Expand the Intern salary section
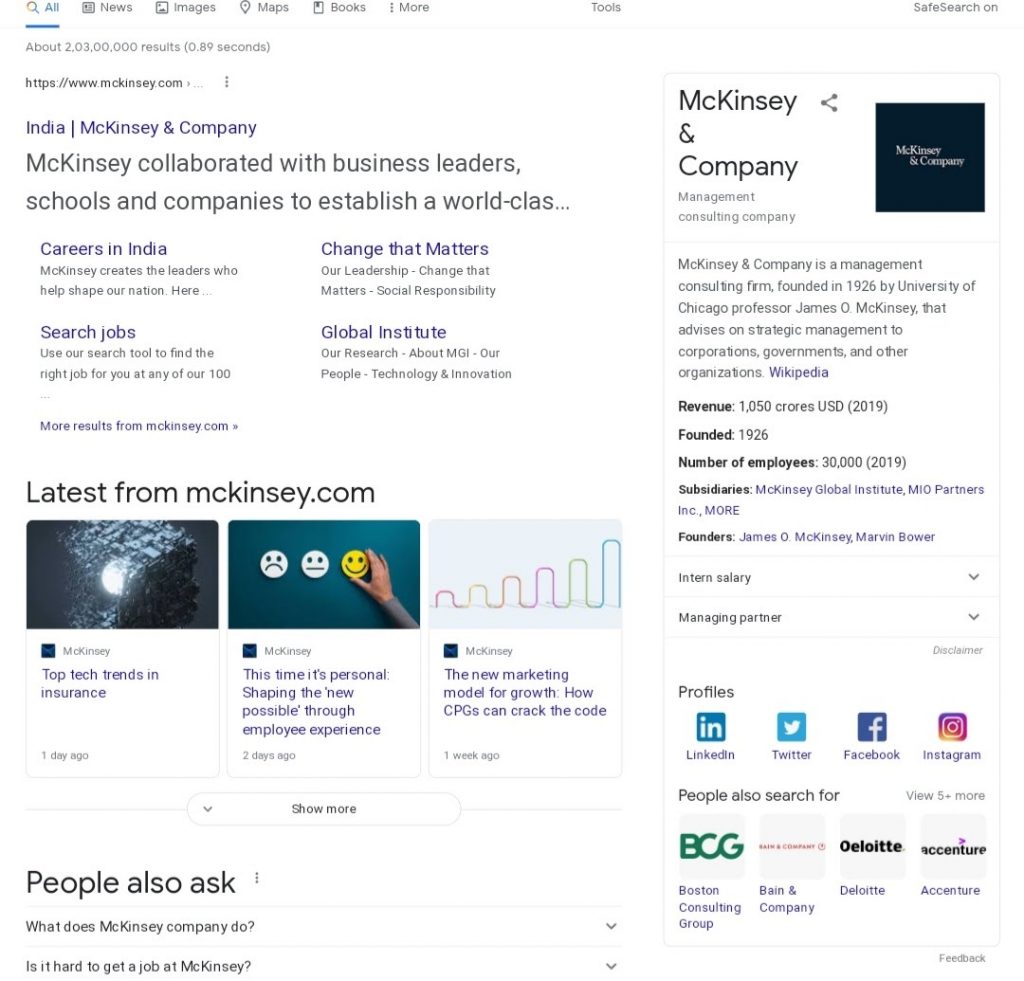 point(831,577)
